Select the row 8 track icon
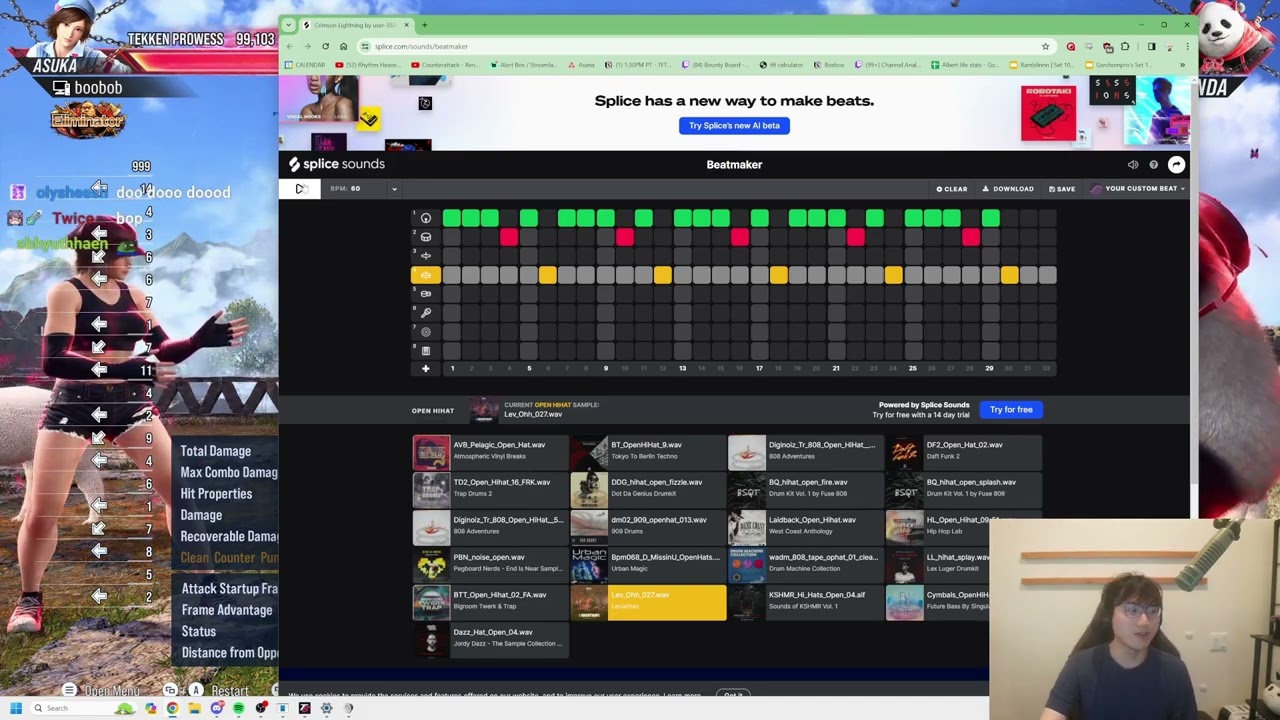The width and height of the screenshot is (1280, 720). point(426,351)
